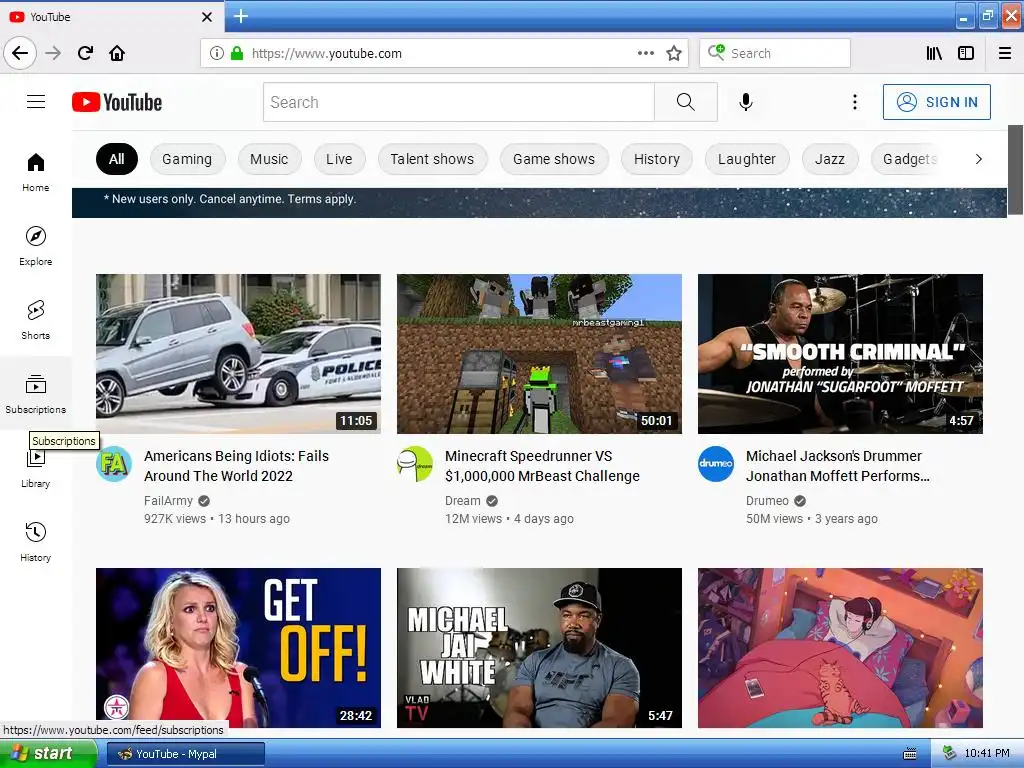Screen dimensions: 1024x768
Task: Select the Gaming filter chip
Action: coord(187,159)
